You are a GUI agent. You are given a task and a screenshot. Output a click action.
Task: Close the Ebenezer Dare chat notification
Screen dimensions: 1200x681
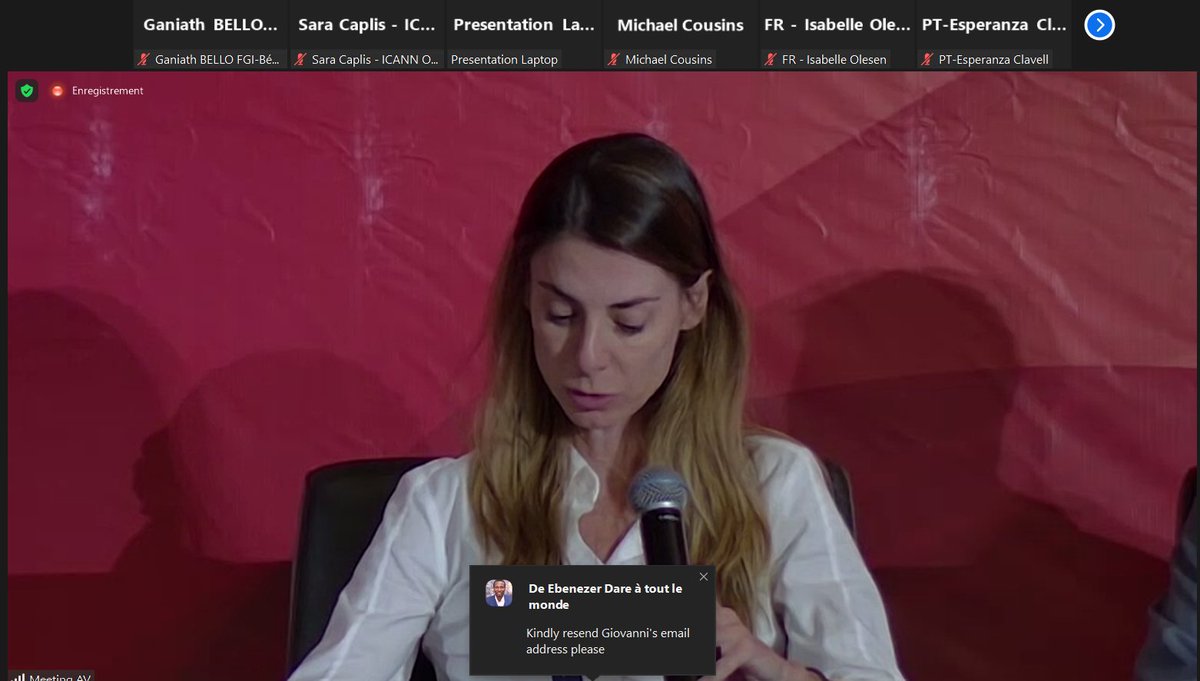pos(703,577)
